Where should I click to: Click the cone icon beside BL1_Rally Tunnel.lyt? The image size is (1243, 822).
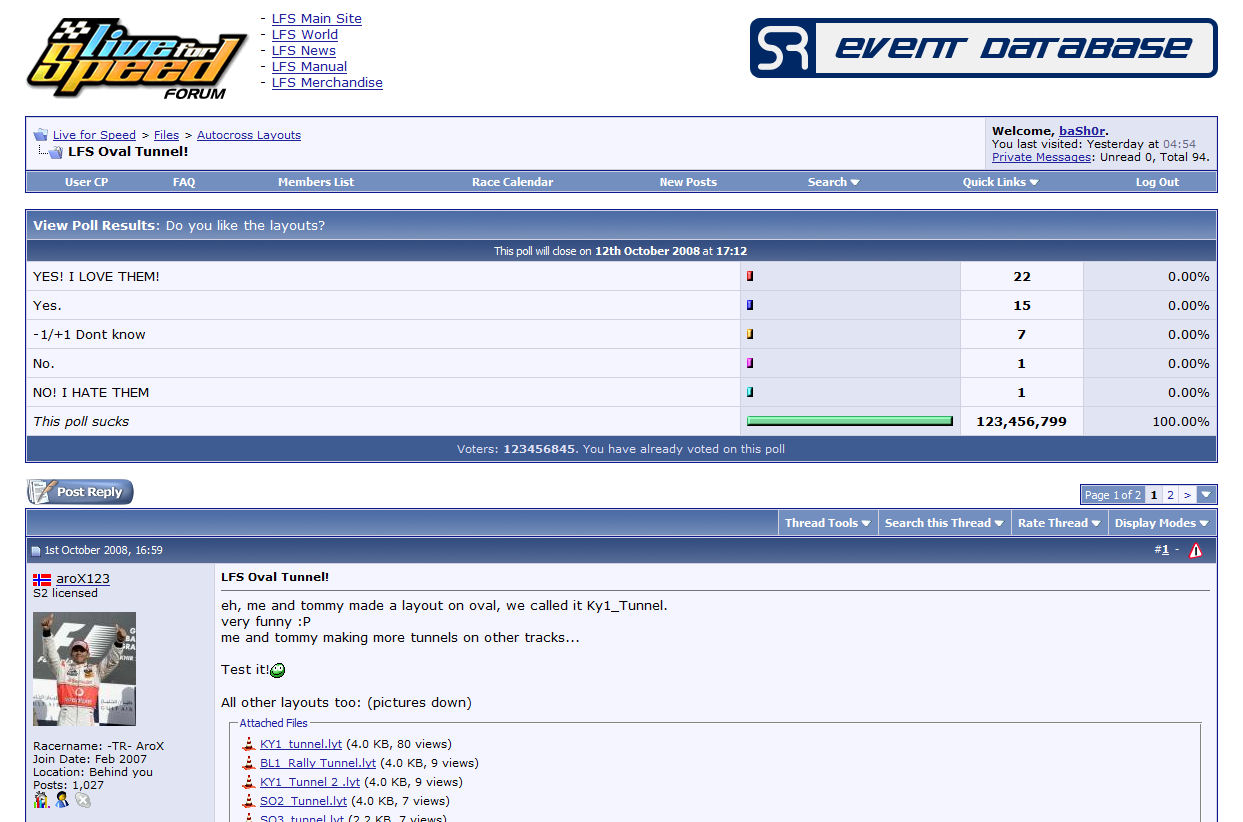(249, 763)
